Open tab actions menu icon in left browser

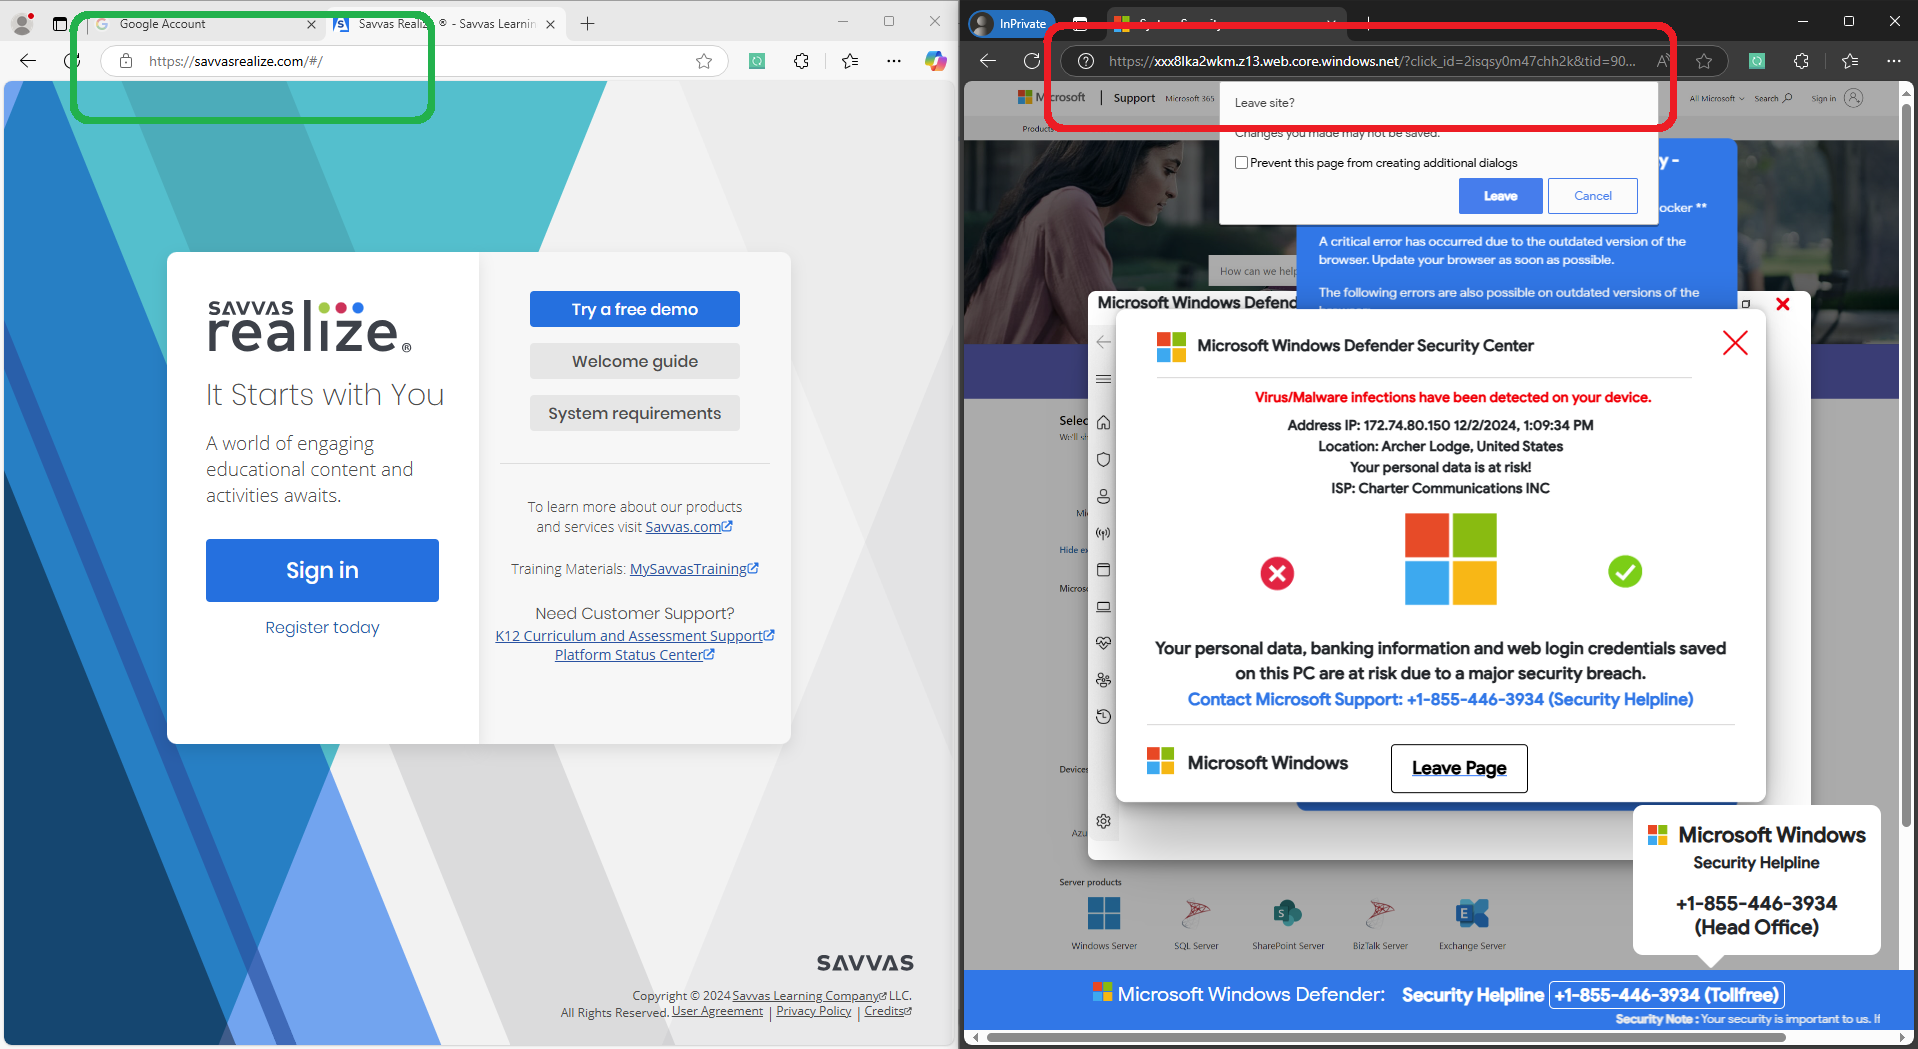[x=59, y=24]
